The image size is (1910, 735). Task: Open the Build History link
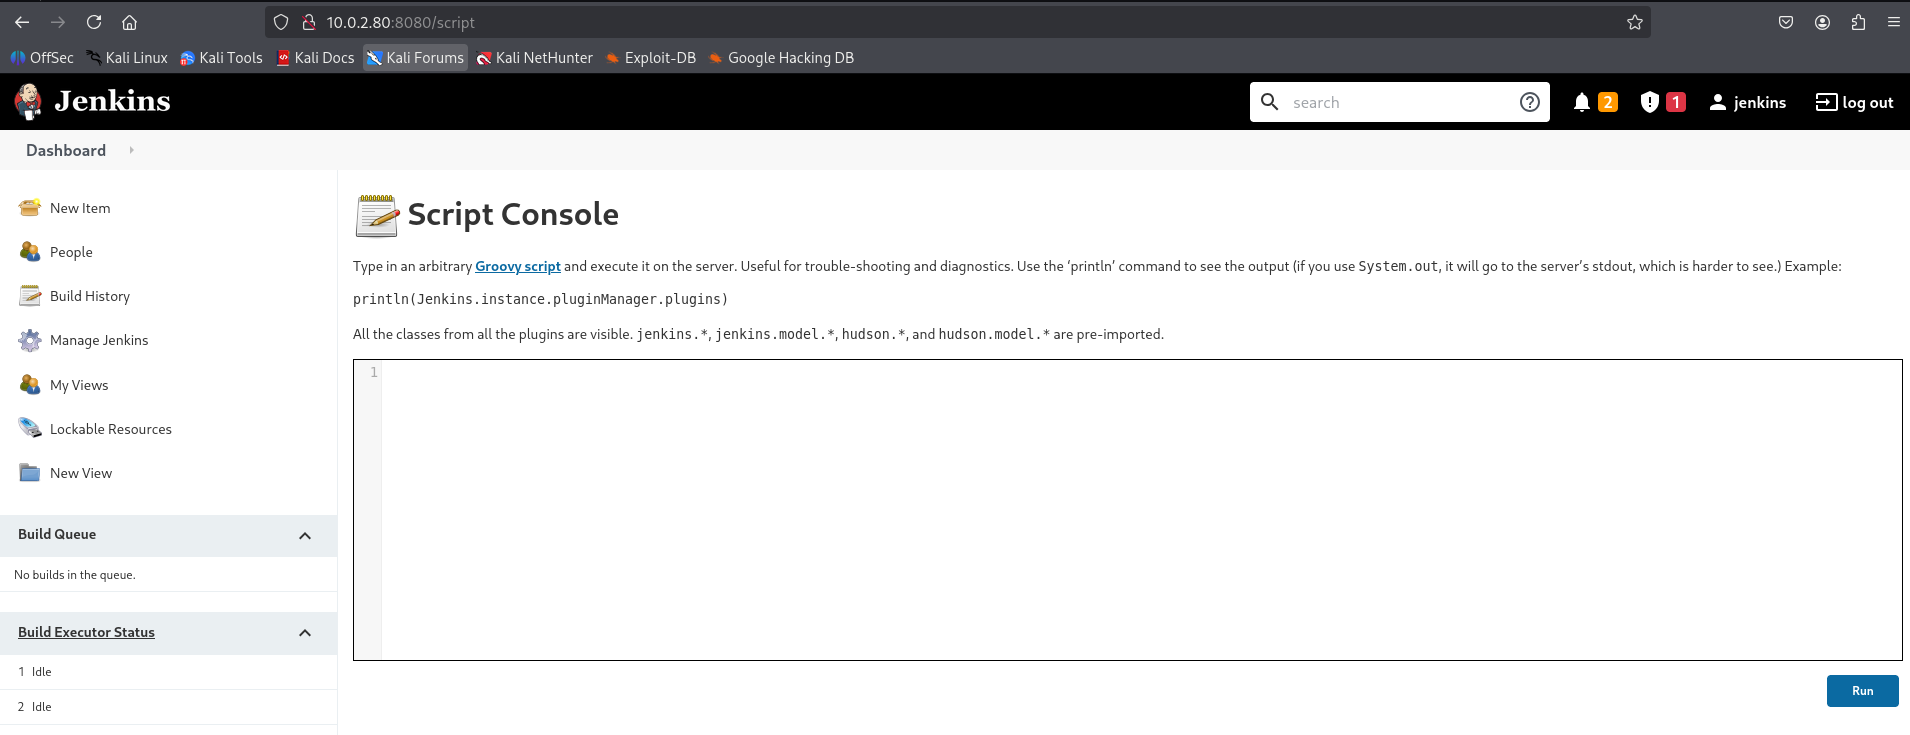point(90,296)
